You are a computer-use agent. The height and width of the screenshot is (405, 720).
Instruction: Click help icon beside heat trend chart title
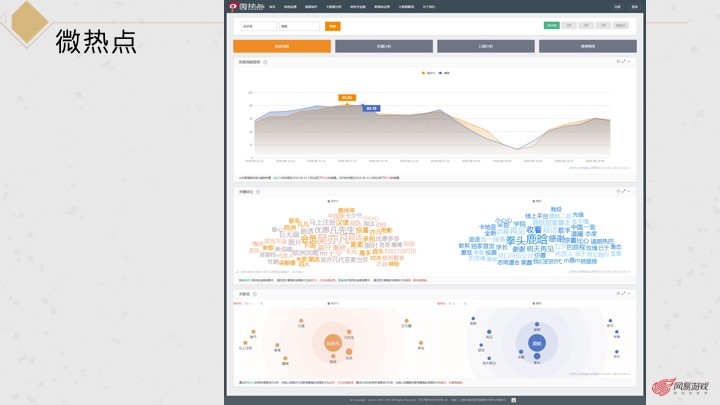264,61
